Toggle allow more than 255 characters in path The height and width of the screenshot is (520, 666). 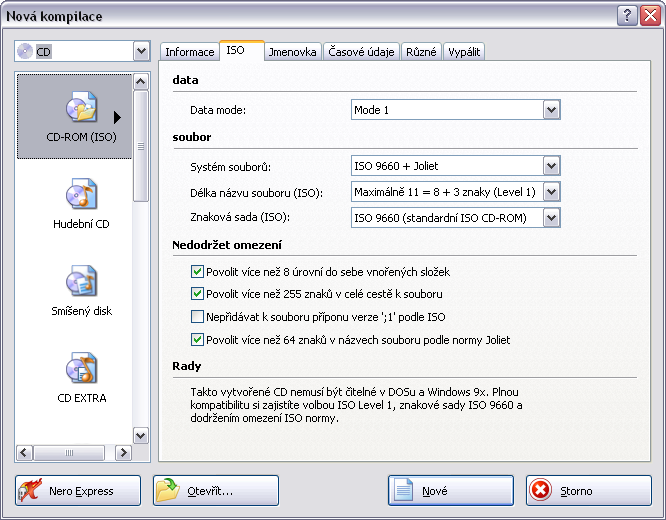pyautogui.click(x=197, y=294)
